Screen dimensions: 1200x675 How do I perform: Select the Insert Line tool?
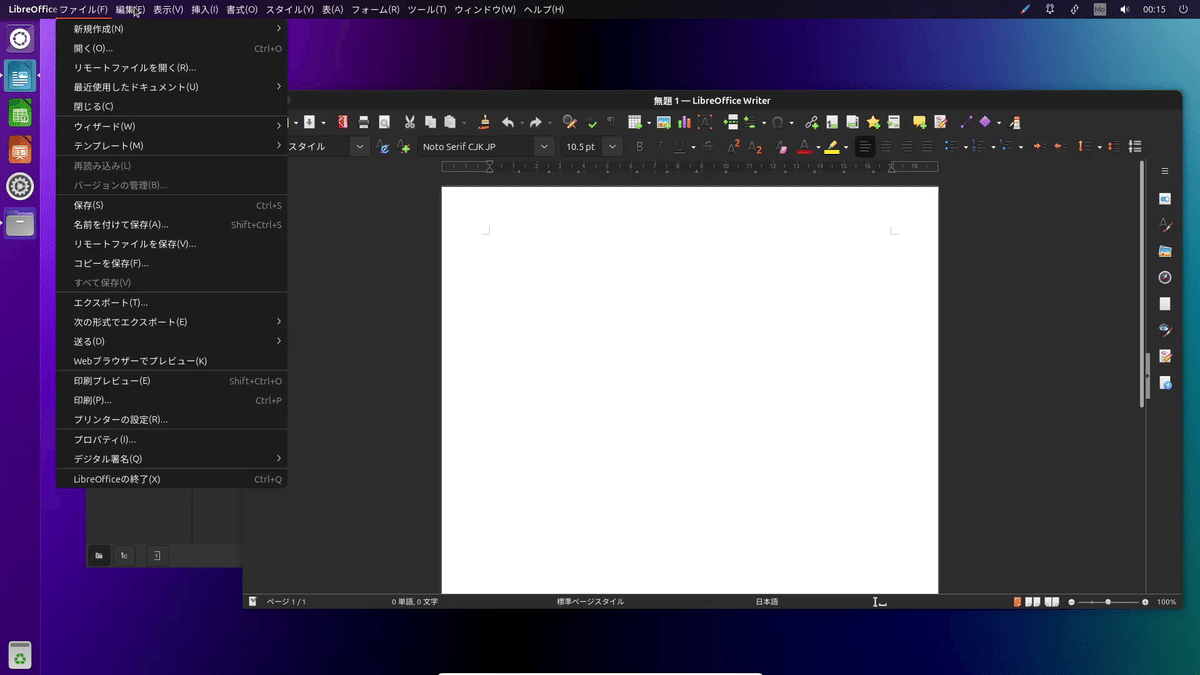pos(966,122)
